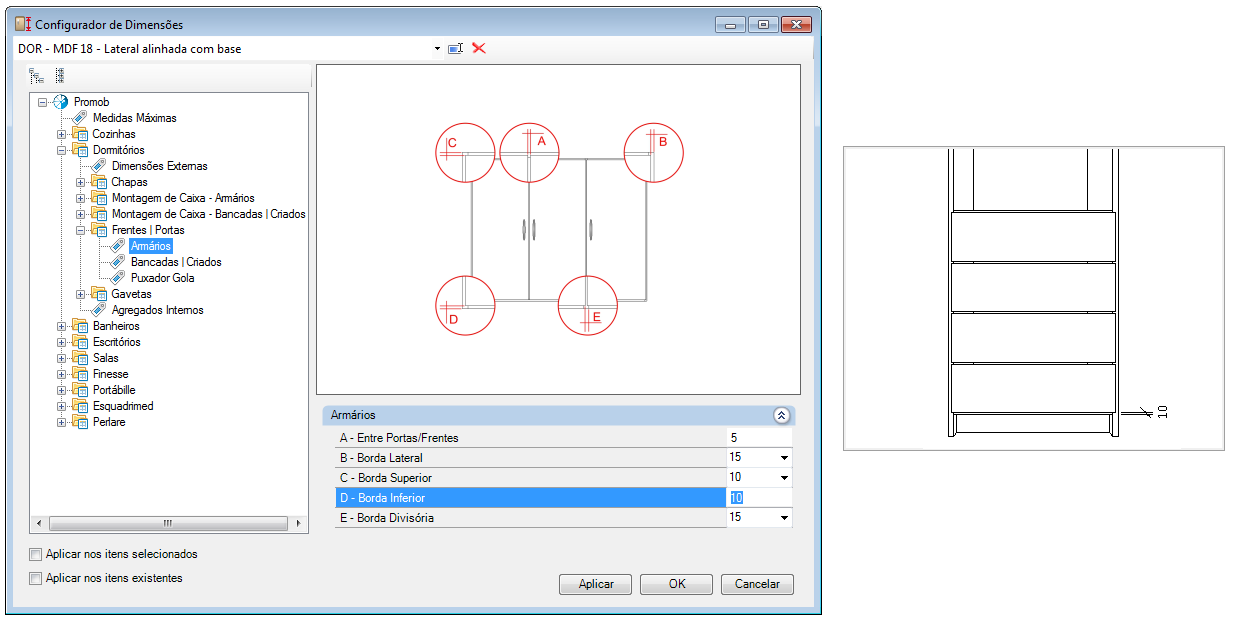Select Agregados Internos tree item
The image size is (1242, 621).
(157, 310)
